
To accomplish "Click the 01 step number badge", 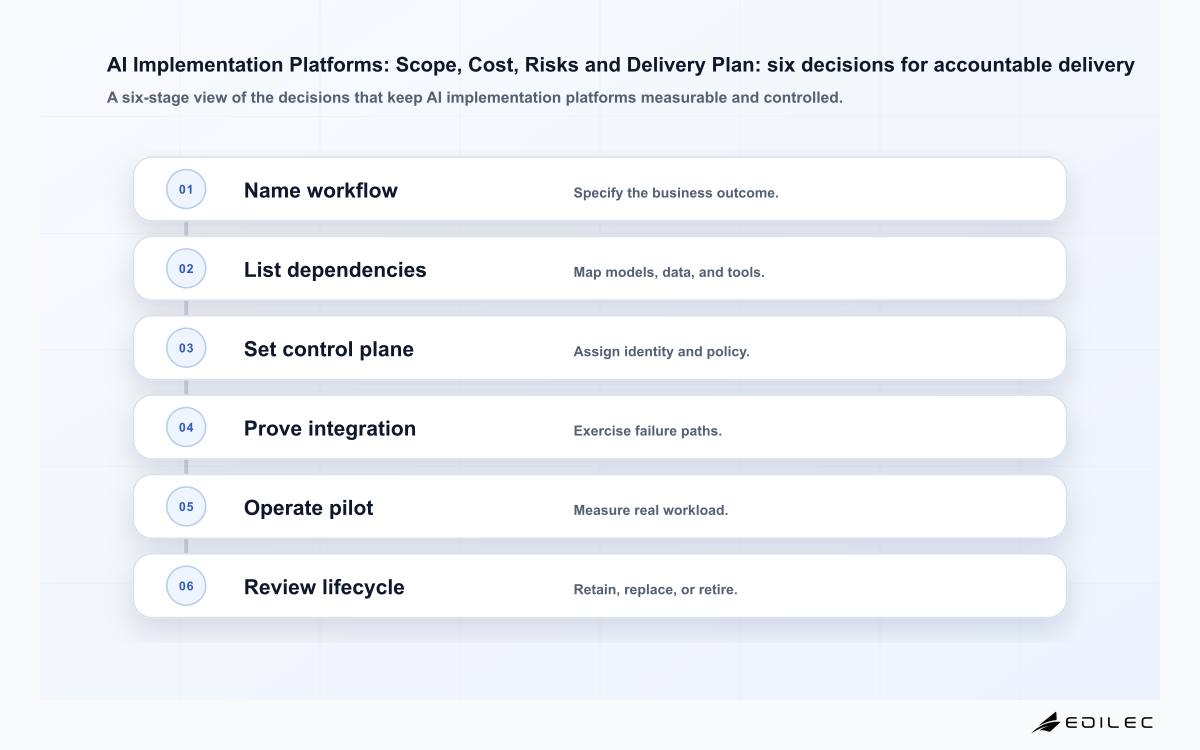I will pos(186,189).
